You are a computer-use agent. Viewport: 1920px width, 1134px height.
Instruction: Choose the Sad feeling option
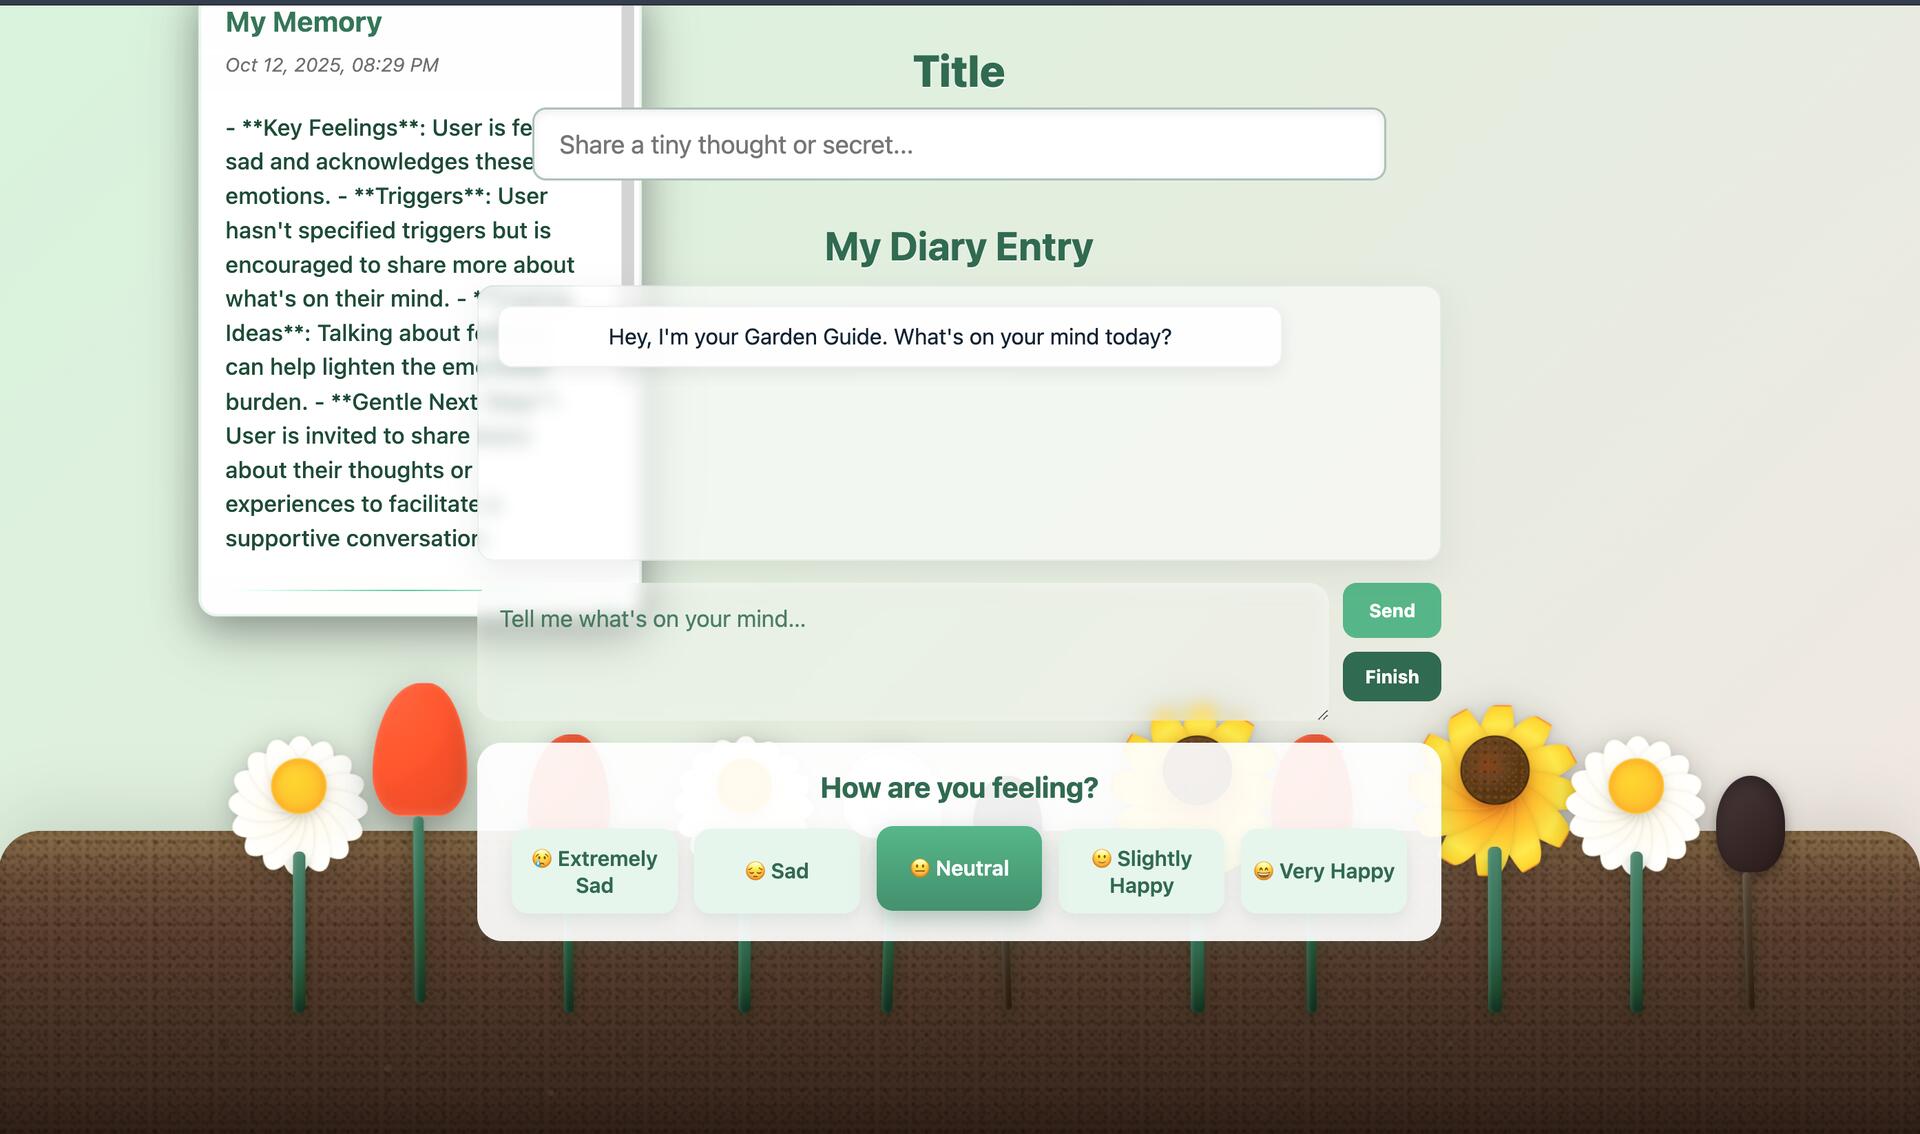tap(776, 871)
